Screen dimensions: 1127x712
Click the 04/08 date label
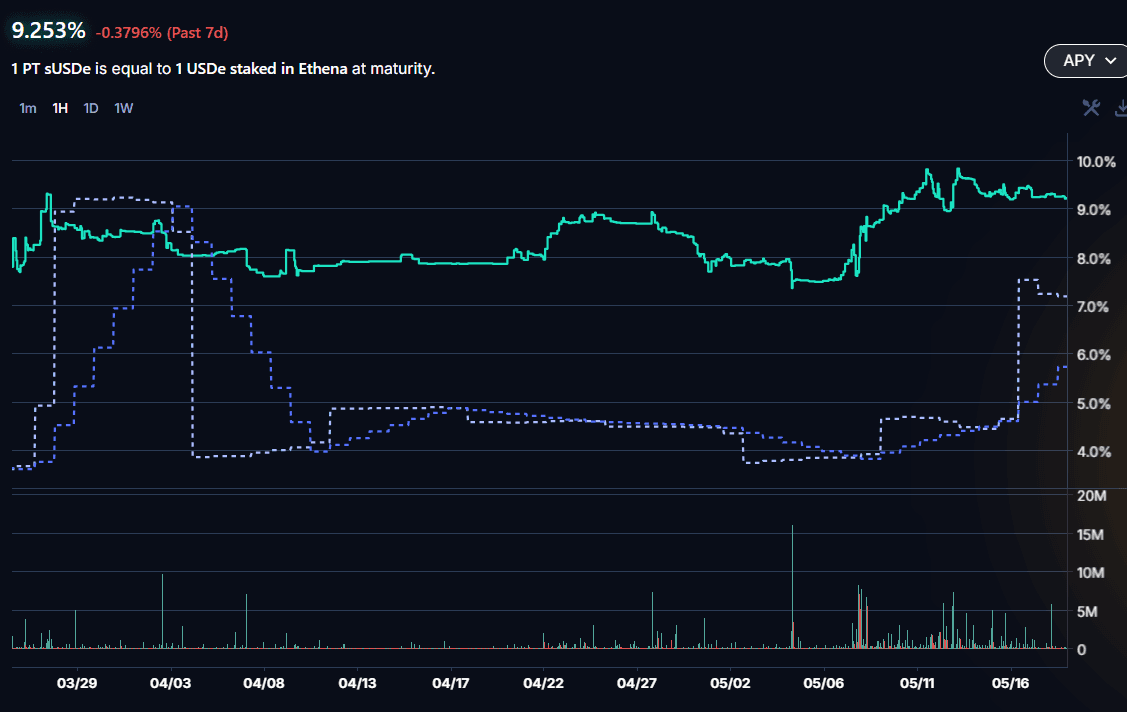pos(264,683)
